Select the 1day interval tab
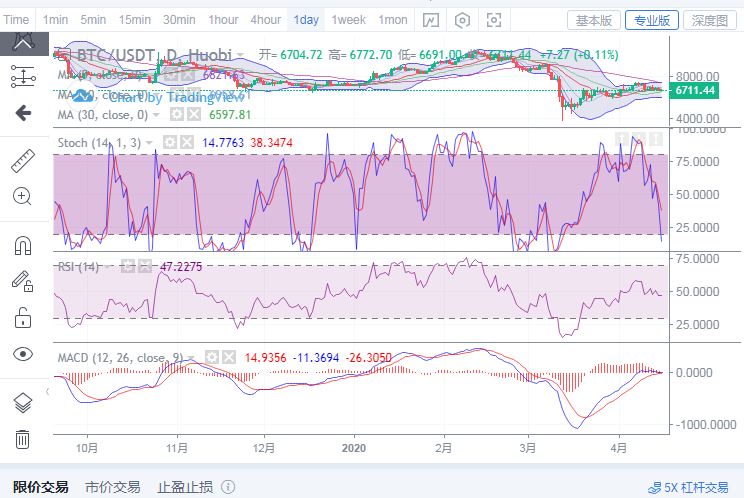This screenshot has width=744, height=498. click(x=306, y=20)
